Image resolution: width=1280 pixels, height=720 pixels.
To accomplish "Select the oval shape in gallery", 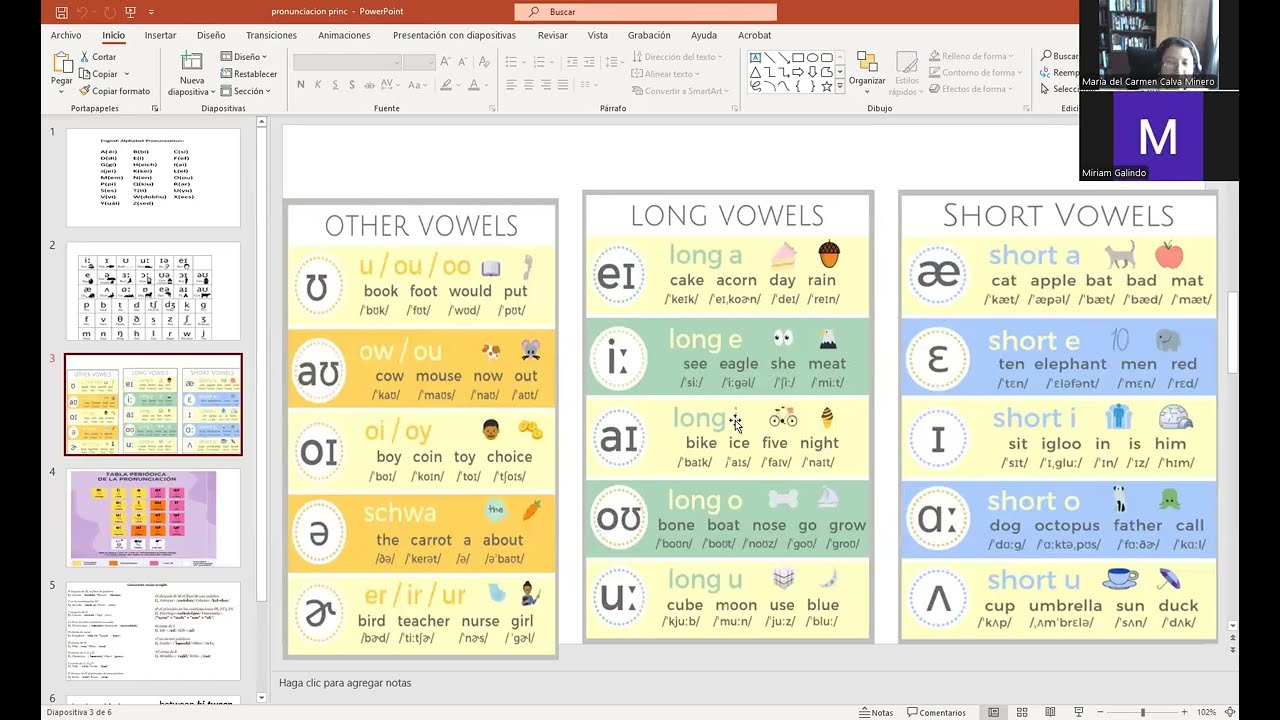I will pyautogui.click(x=812, y=58).
